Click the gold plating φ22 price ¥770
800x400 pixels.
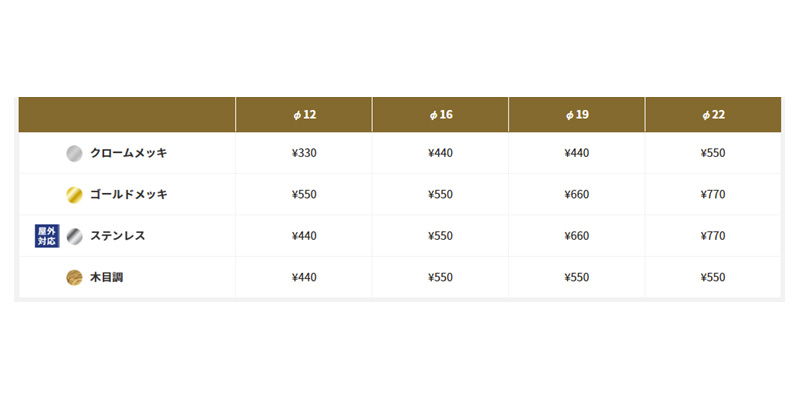pos(713,194)
